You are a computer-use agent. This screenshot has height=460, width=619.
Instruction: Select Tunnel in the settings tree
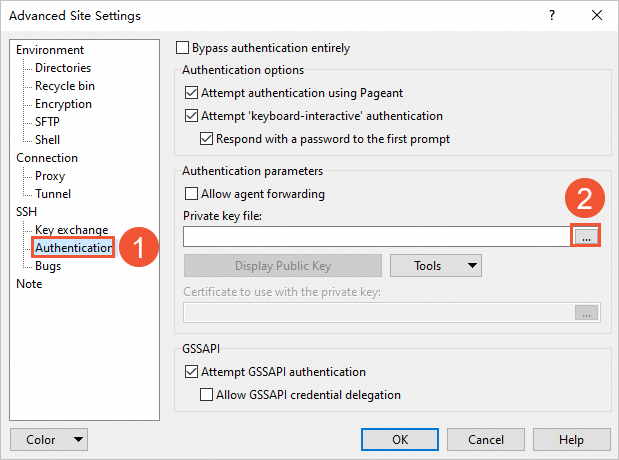point(53,194)
